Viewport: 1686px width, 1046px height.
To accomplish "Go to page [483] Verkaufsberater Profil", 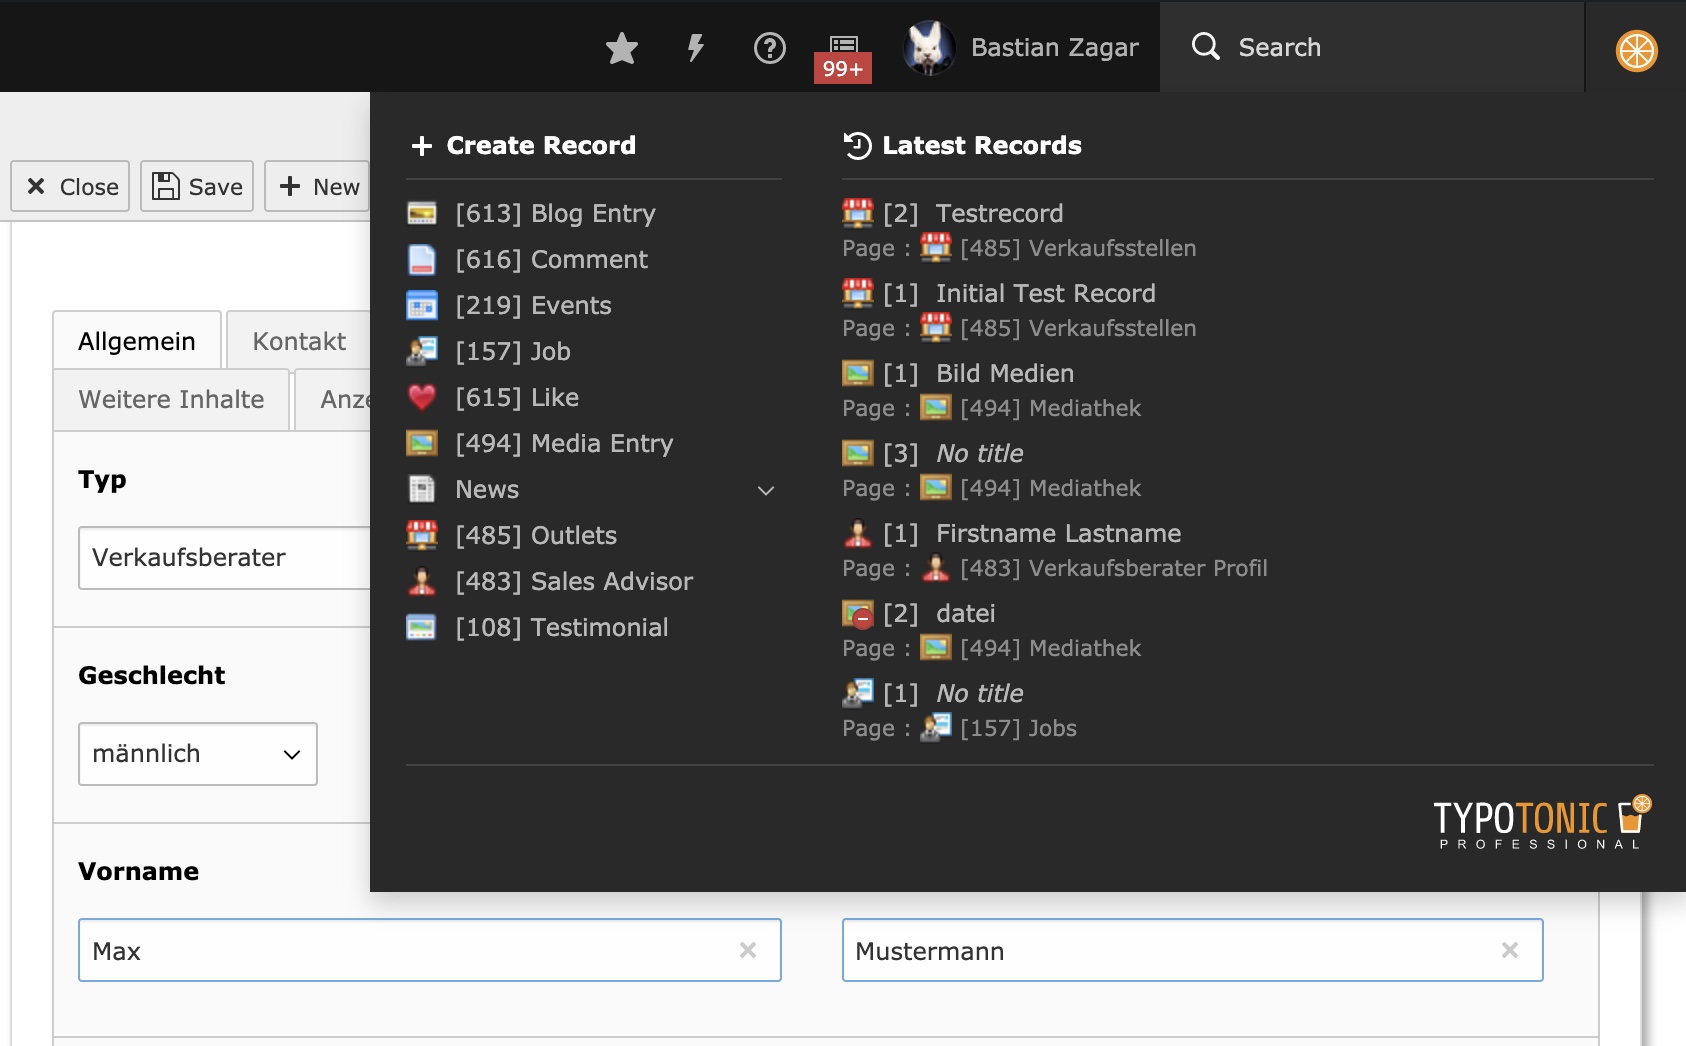I will (x=1113, y=568).
